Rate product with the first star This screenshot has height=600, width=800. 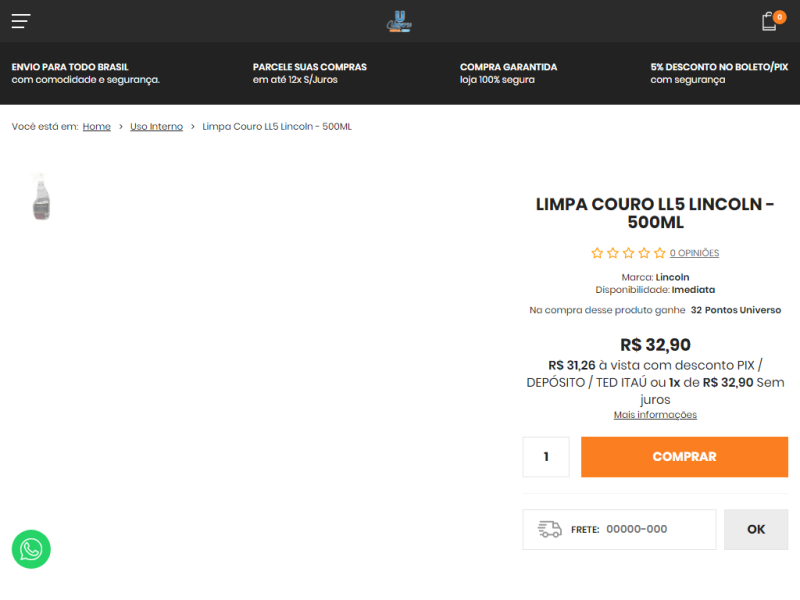tap(597, 253)
